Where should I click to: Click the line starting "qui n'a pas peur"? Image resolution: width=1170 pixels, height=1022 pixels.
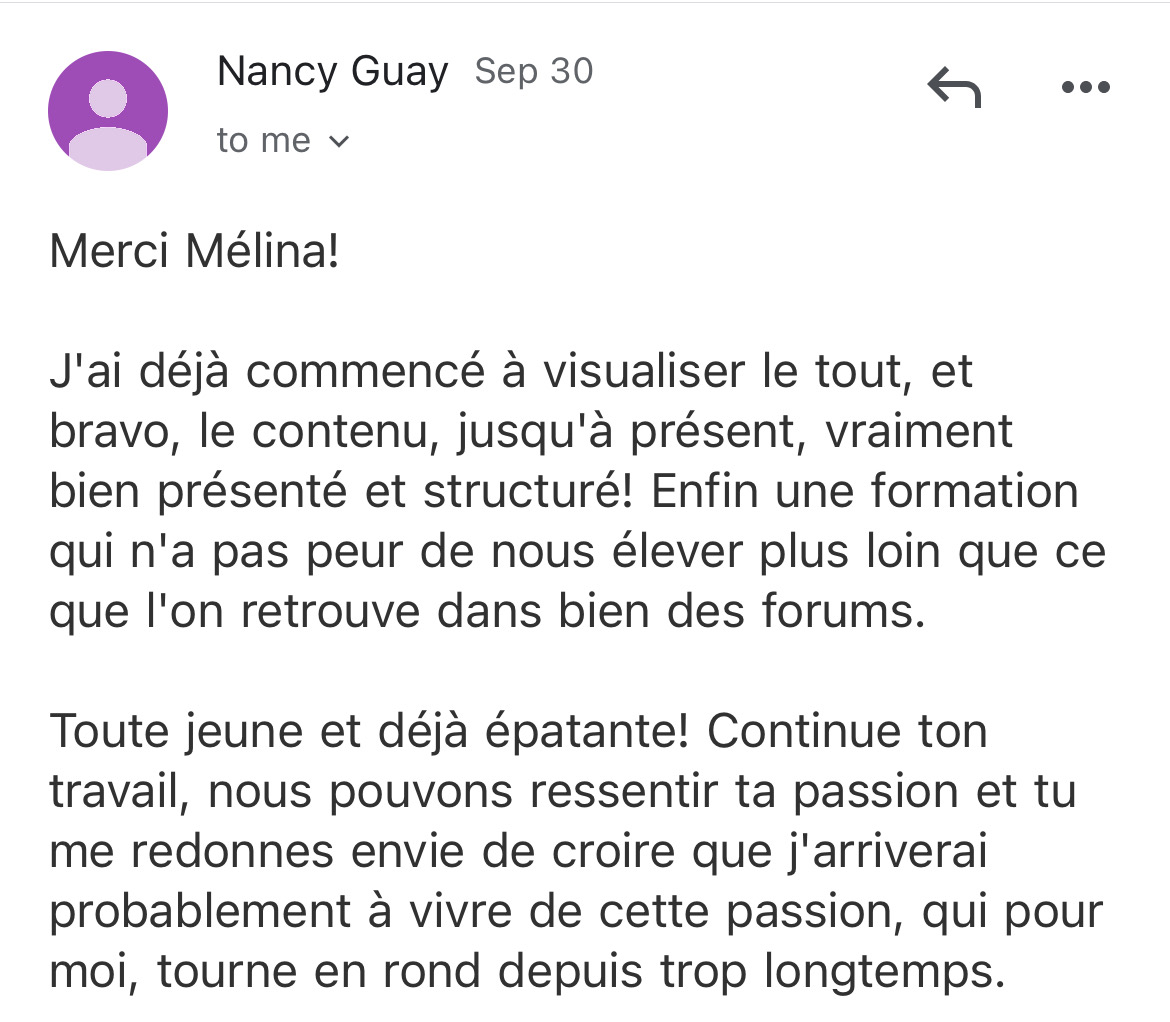(x=578, y=552)
